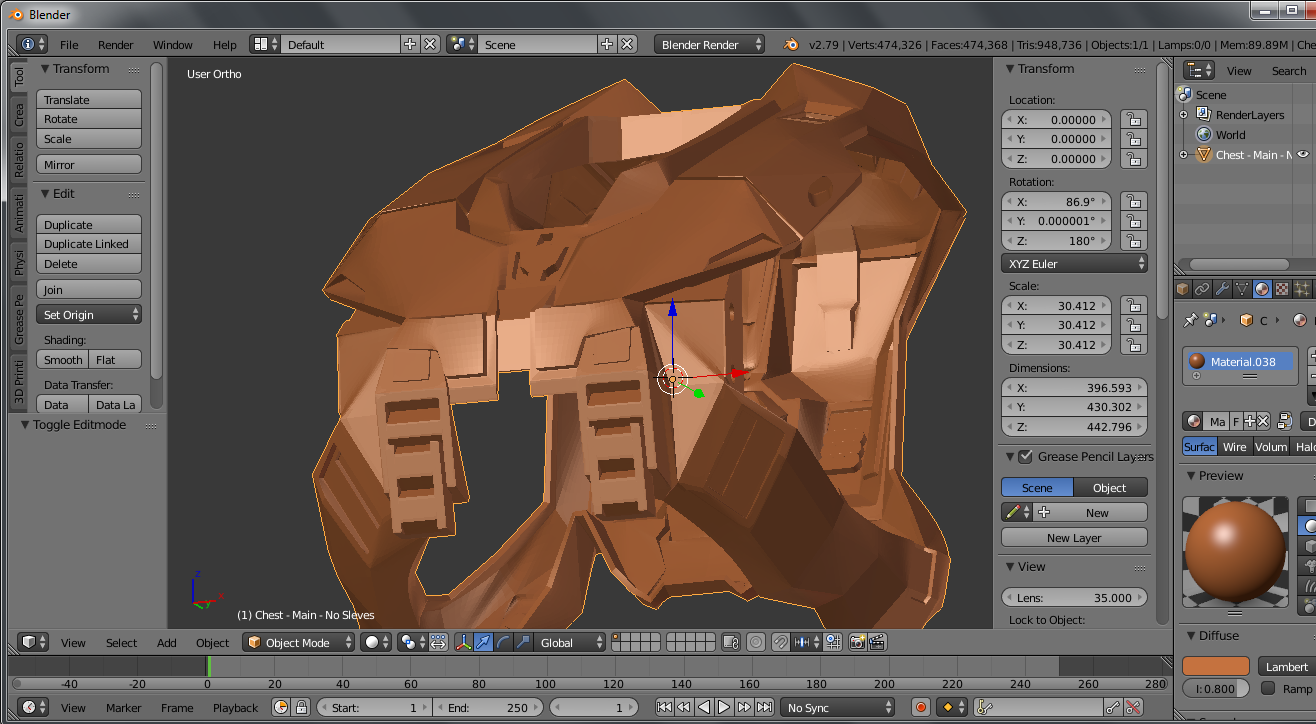Select the translate manipulator arrow icon

[x=484, y=642]
